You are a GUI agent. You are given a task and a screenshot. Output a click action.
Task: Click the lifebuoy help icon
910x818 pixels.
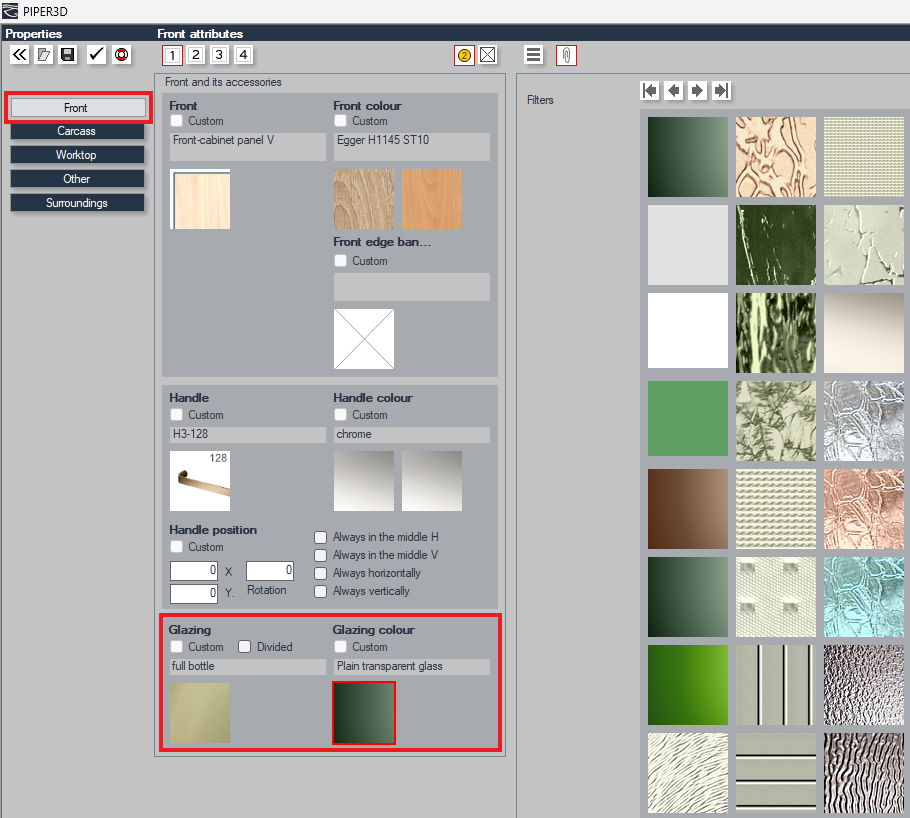click(x=121, y=55)
